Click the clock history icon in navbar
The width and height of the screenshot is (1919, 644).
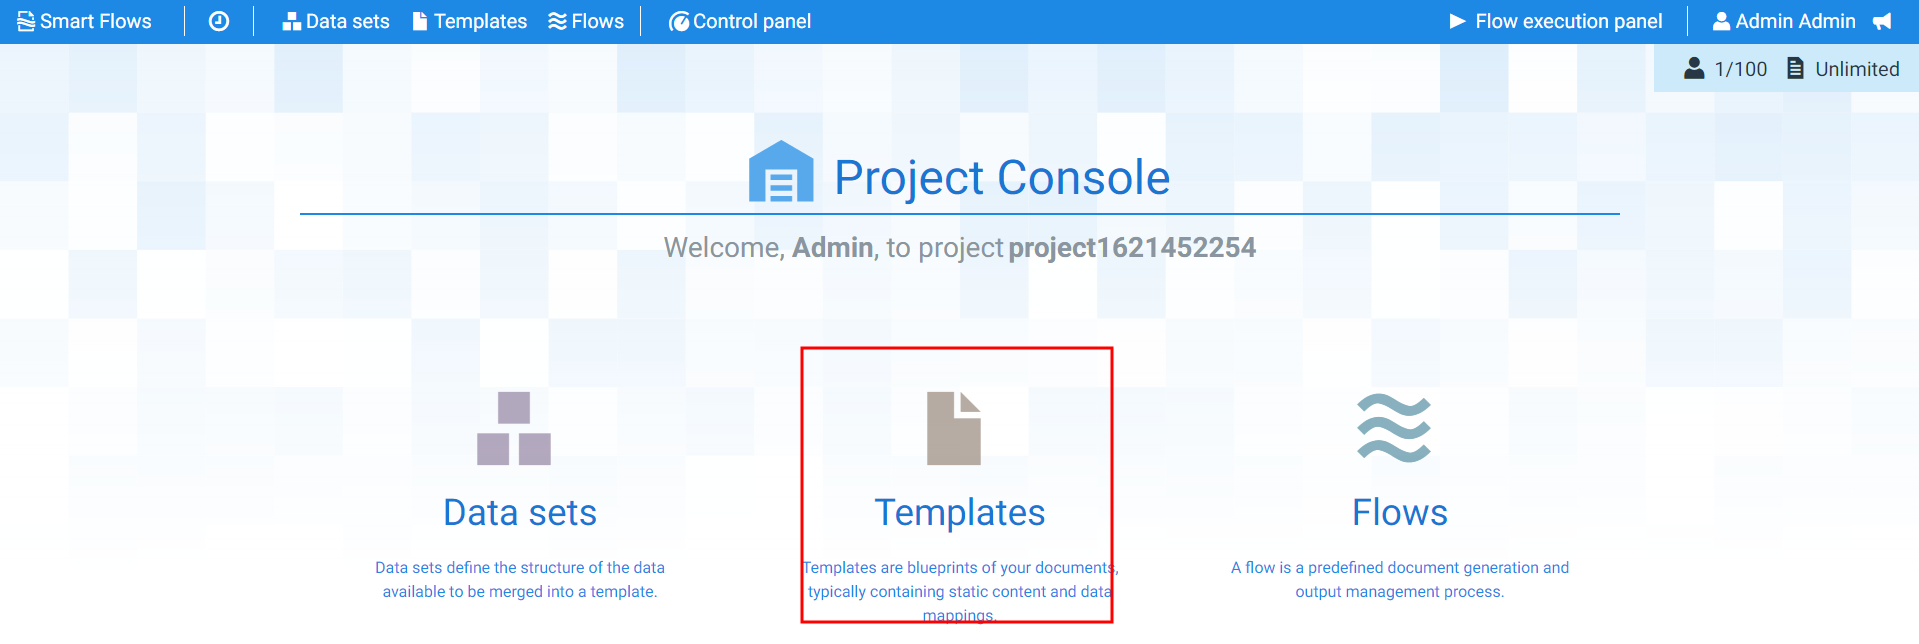[x=219, y=21]
